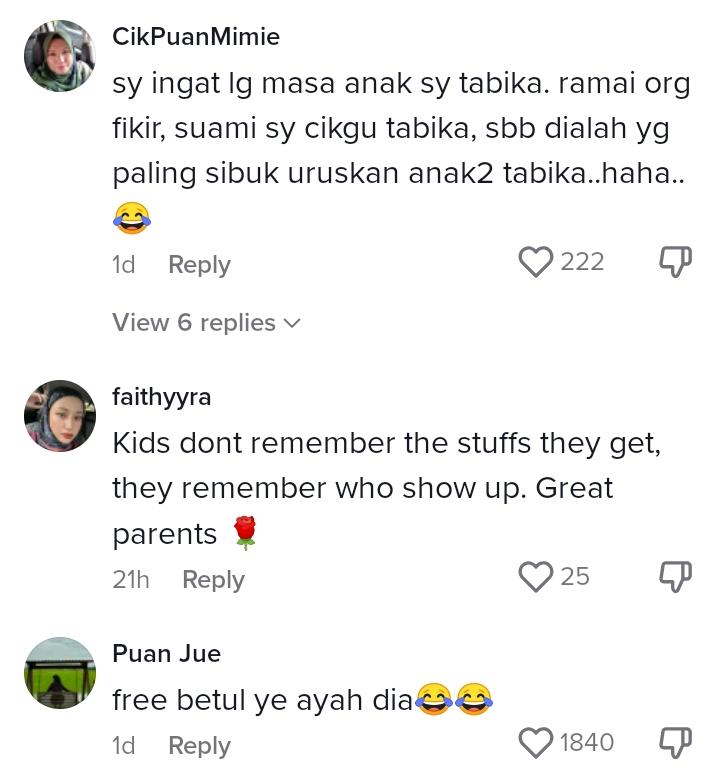Click the 1840 like count

pyautogui.click(x=587, y=743)
